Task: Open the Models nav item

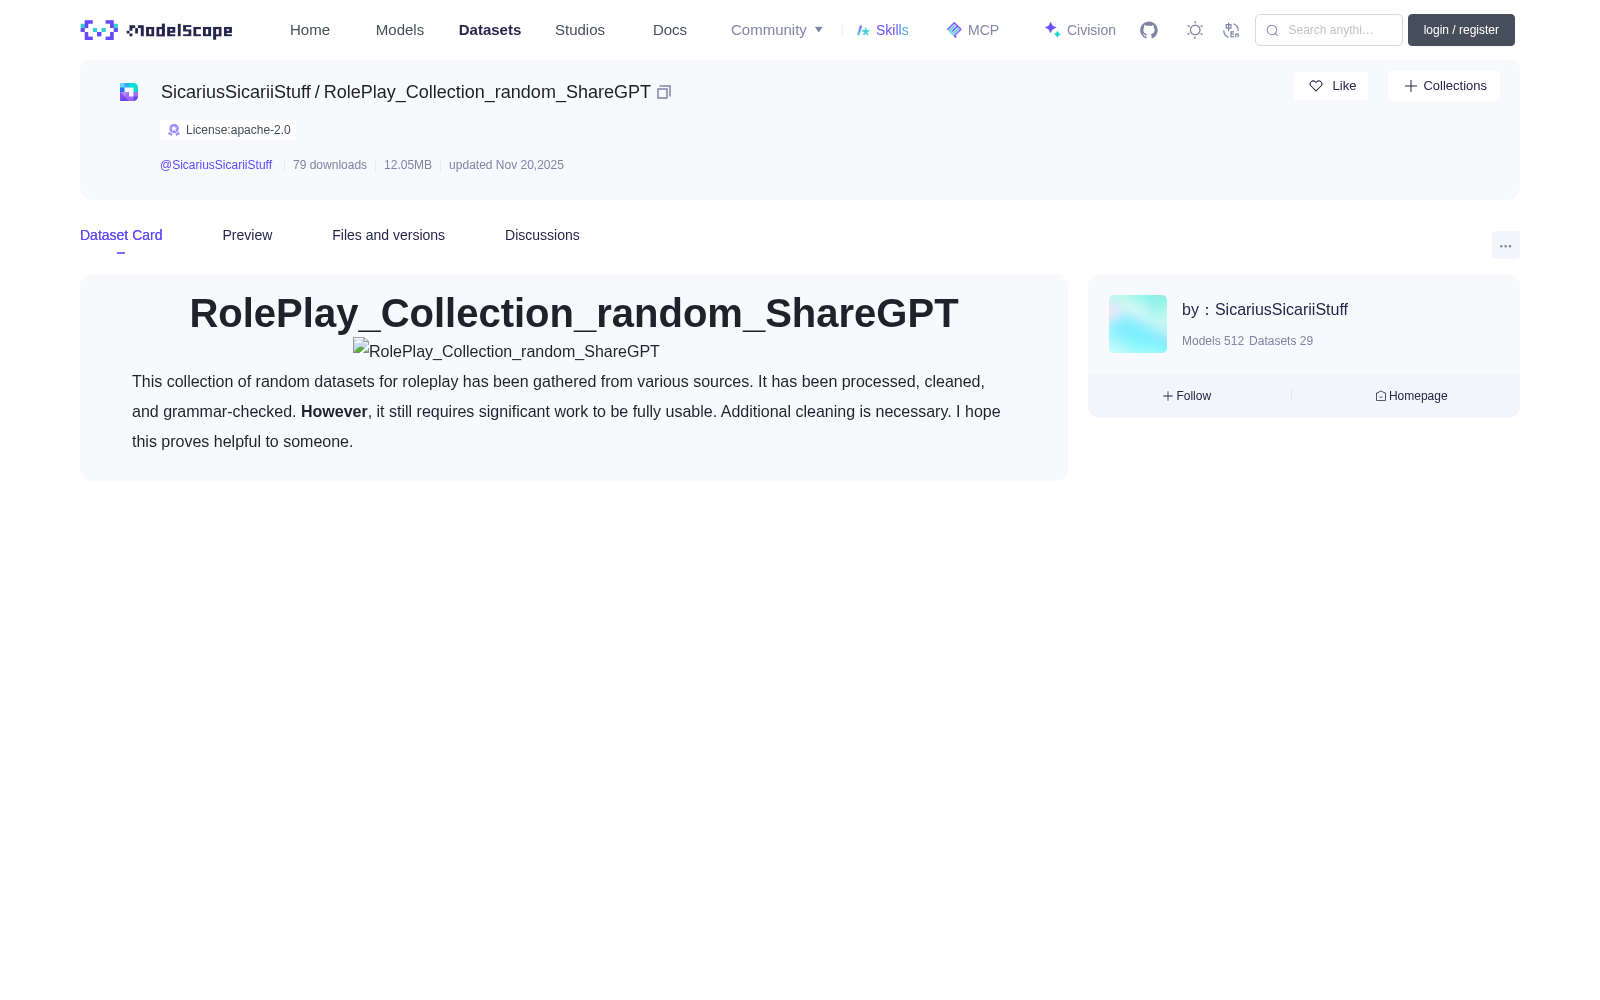Action: (x=400, y=30)
